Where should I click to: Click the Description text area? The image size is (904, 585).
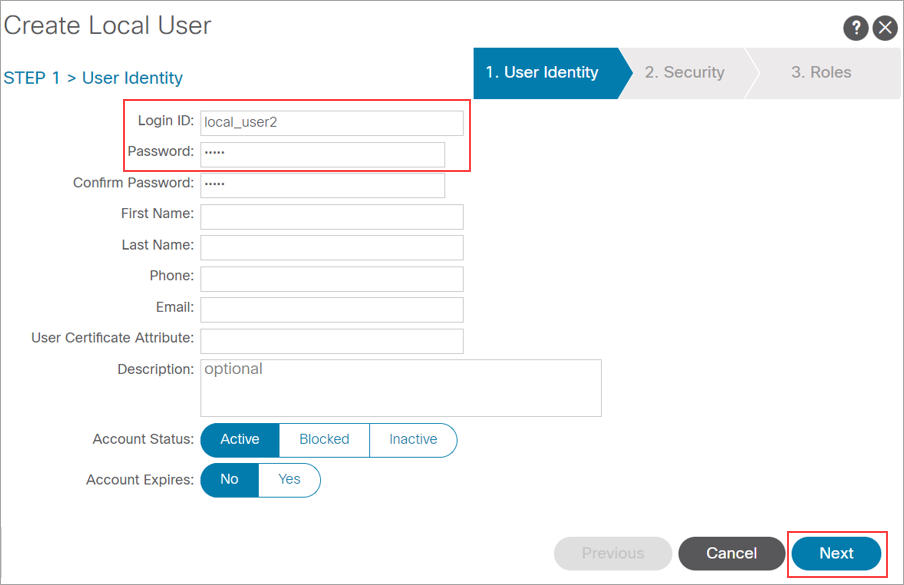click(400, 388)
